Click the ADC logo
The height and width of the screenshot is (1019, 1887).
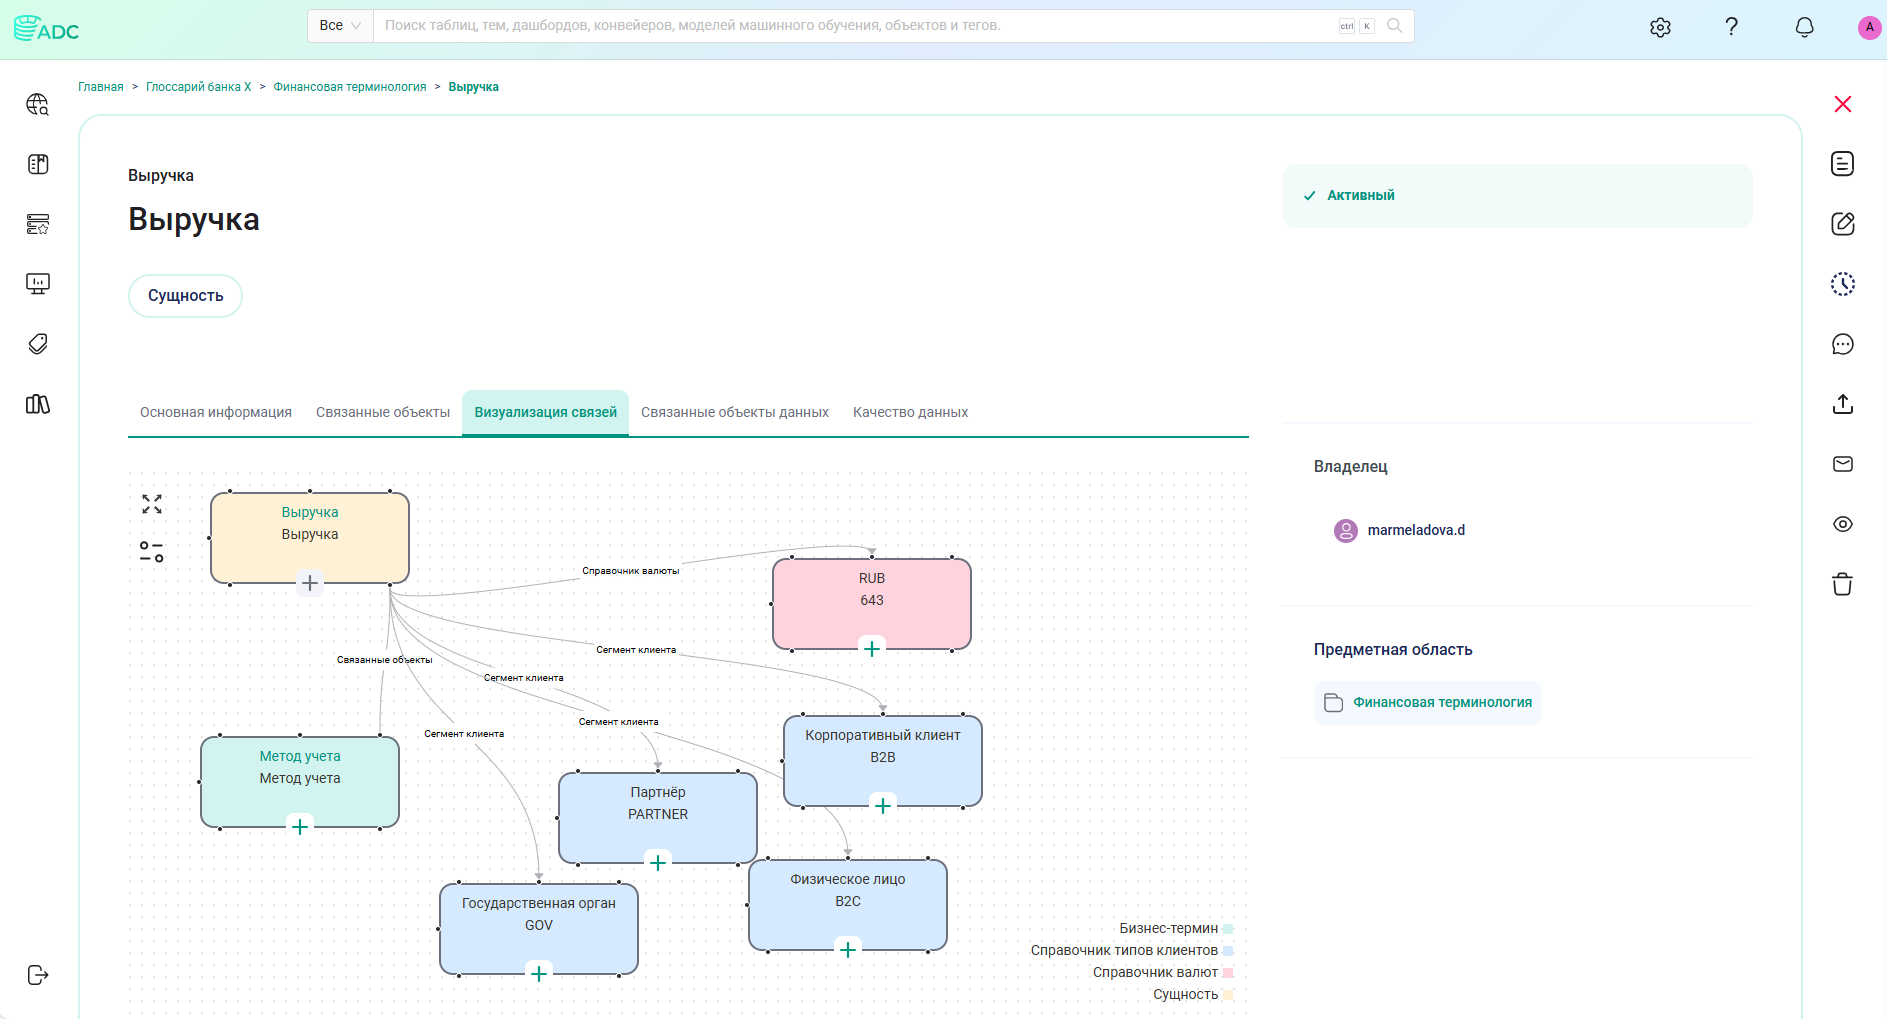tap(46, 29)
